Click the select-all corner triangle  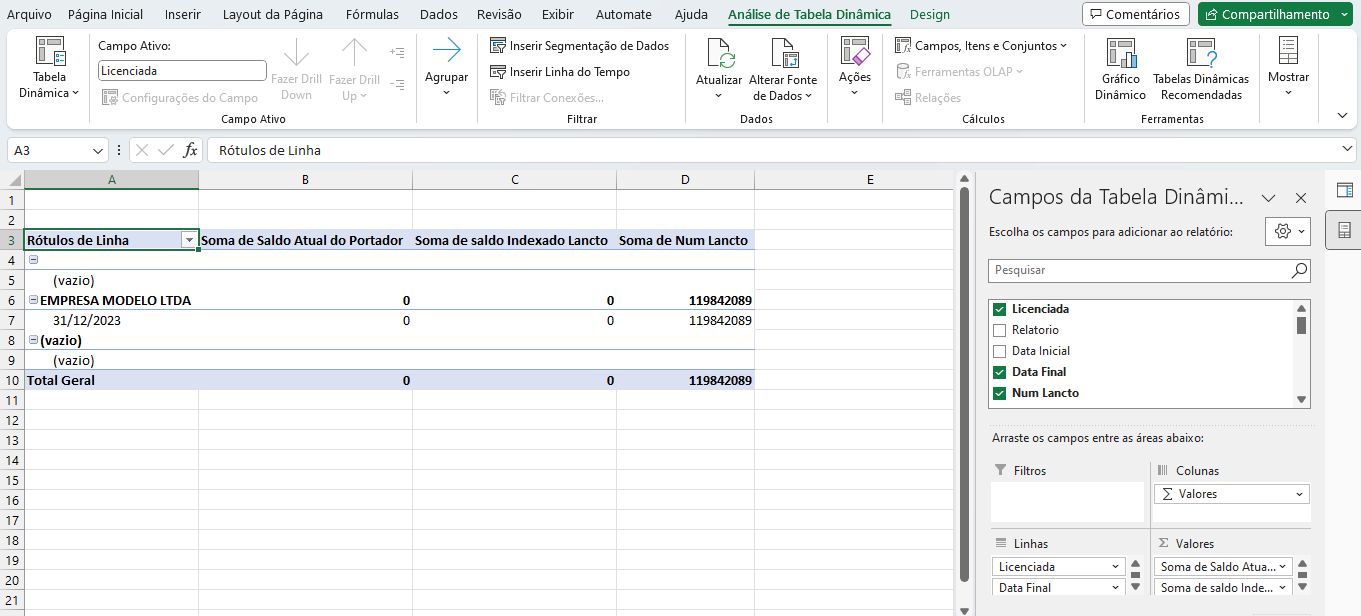[12, 180]
